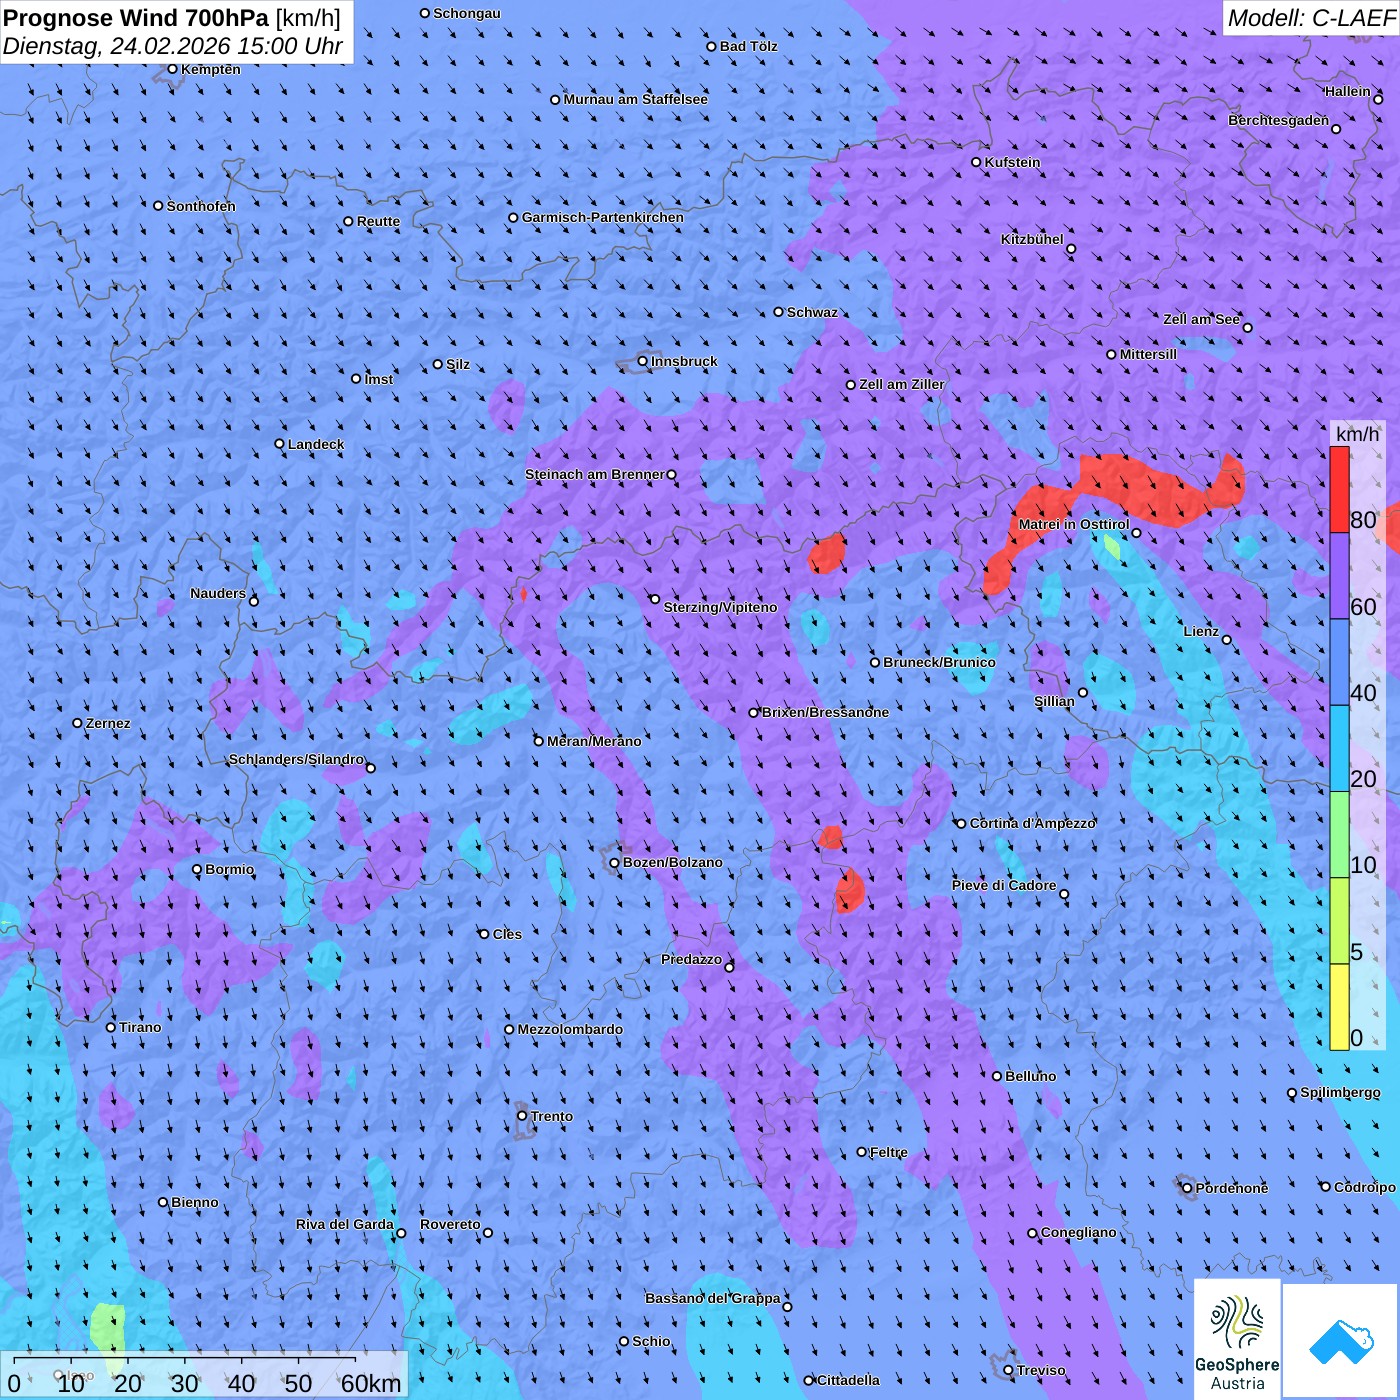Click the Codroipo city label
1400x1400 pixels.
tap(1365, 1187)
